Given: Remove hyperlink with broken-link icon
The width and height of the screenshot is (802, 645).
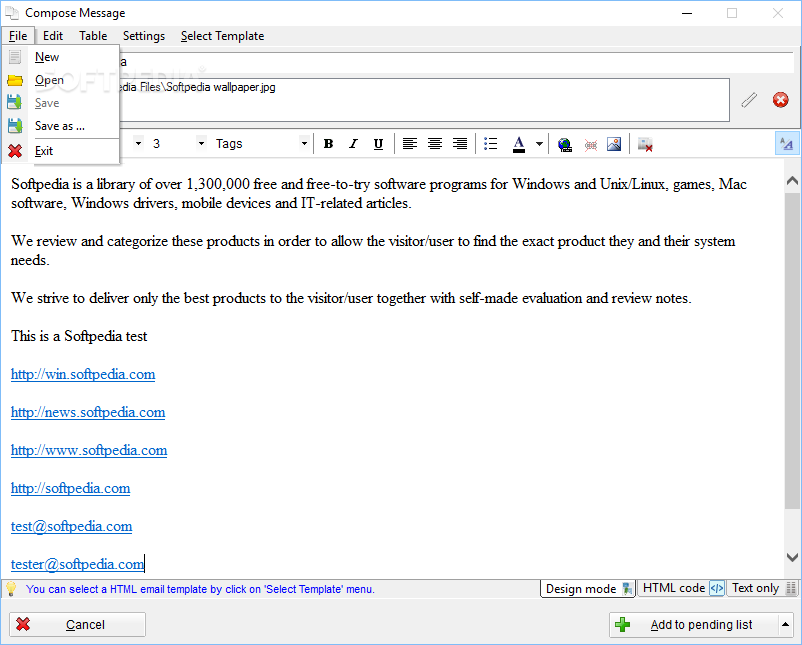Looking at the screenshot, I should (591, 145).
